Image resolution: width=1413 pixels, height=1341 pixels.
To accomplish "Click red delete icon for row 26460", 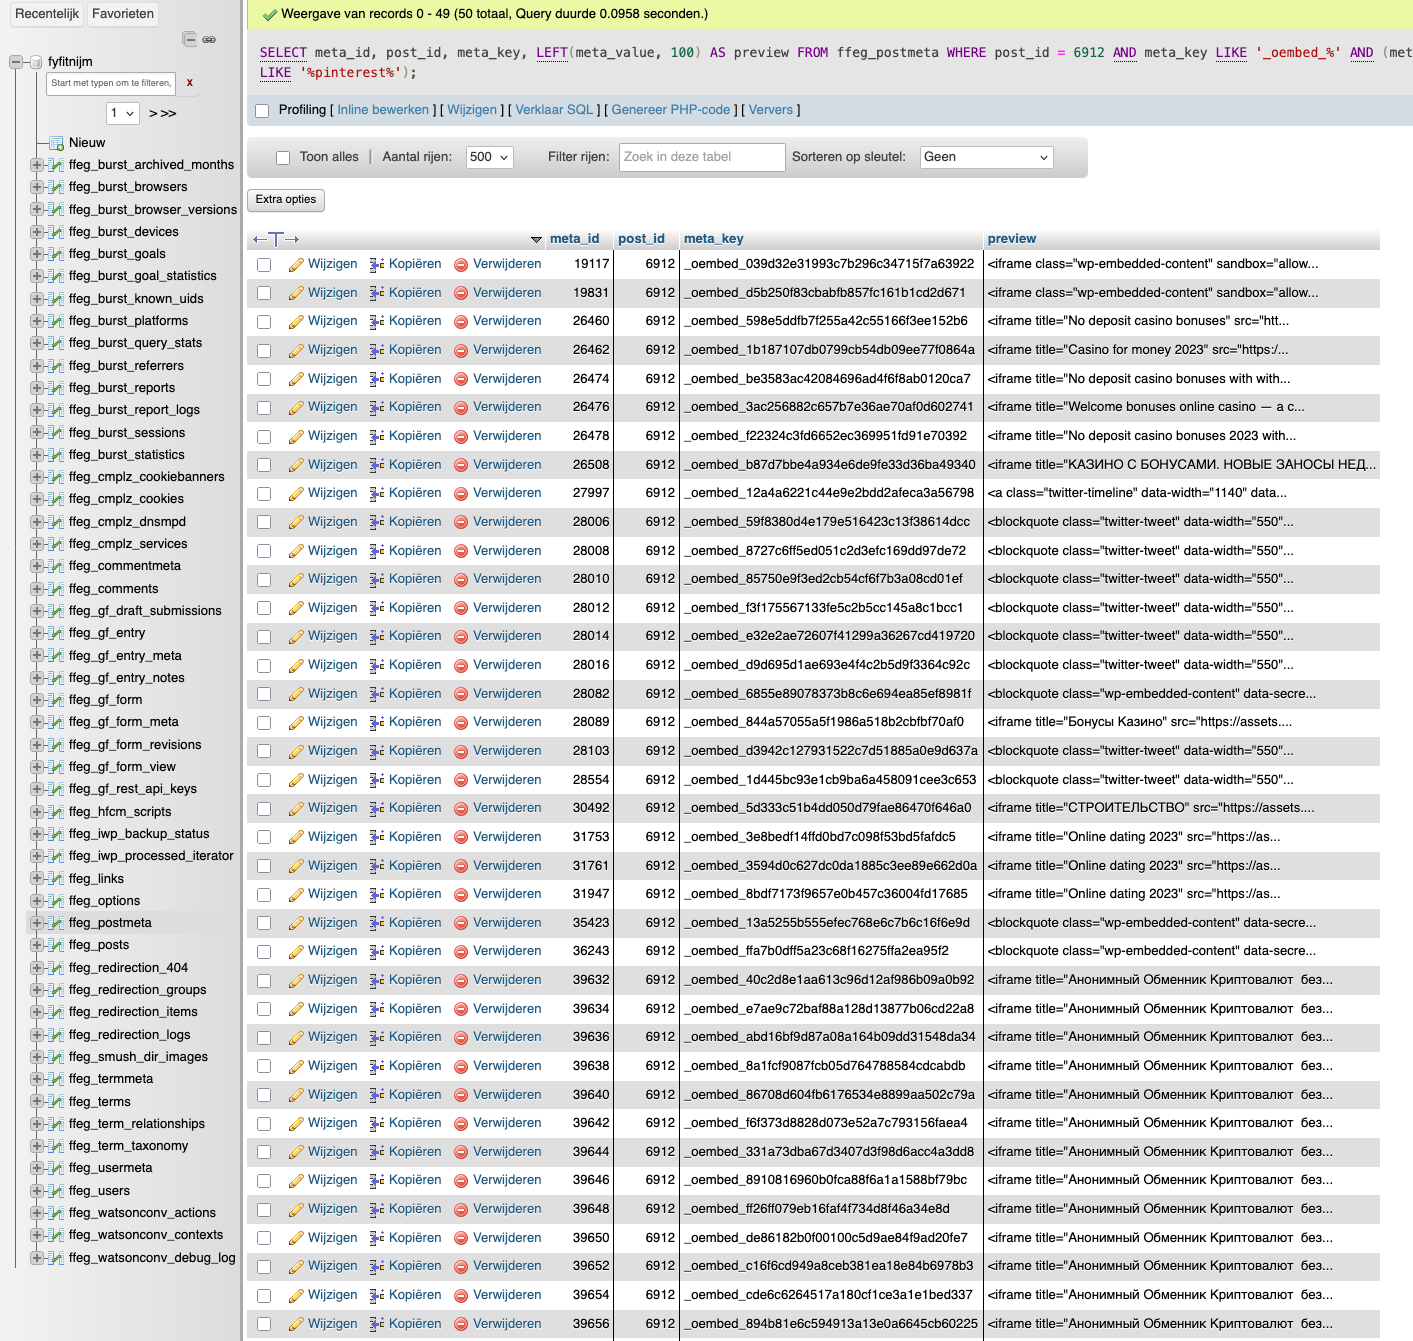I will tap(461, 322).
